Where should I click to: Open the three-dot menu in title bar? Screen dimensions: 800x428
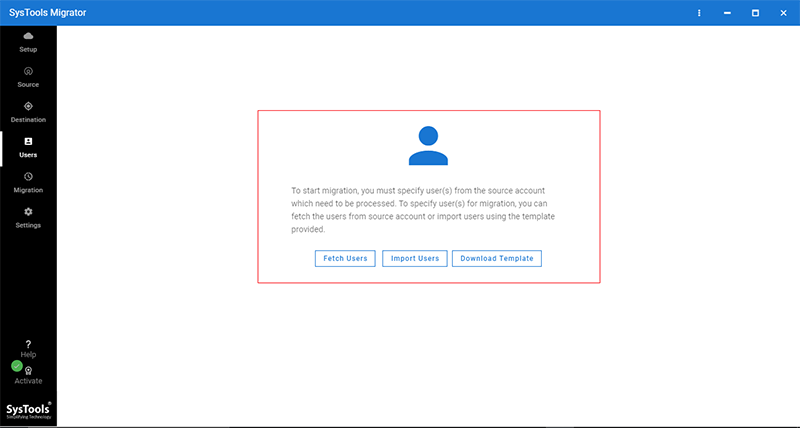point(699,13)
